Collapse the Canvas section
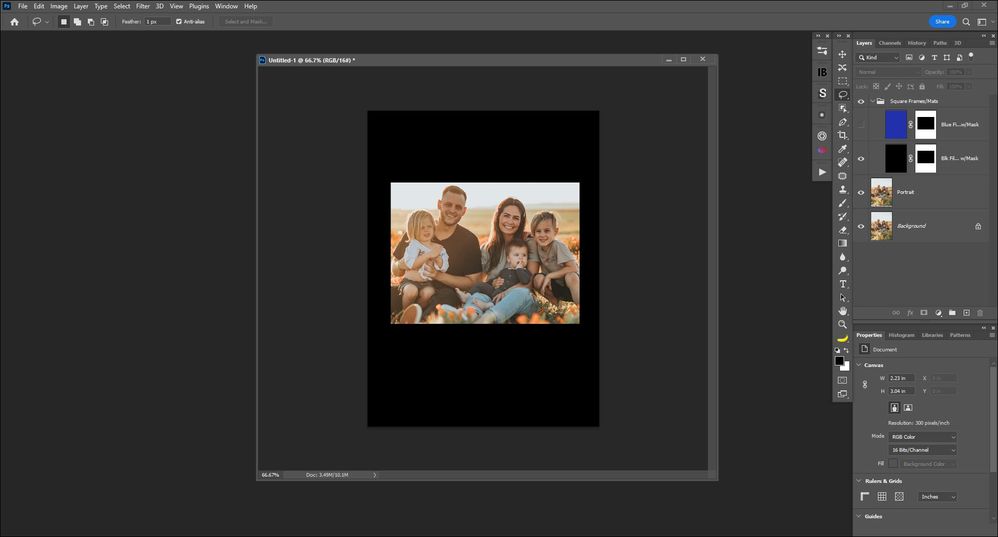 point(859,365)
